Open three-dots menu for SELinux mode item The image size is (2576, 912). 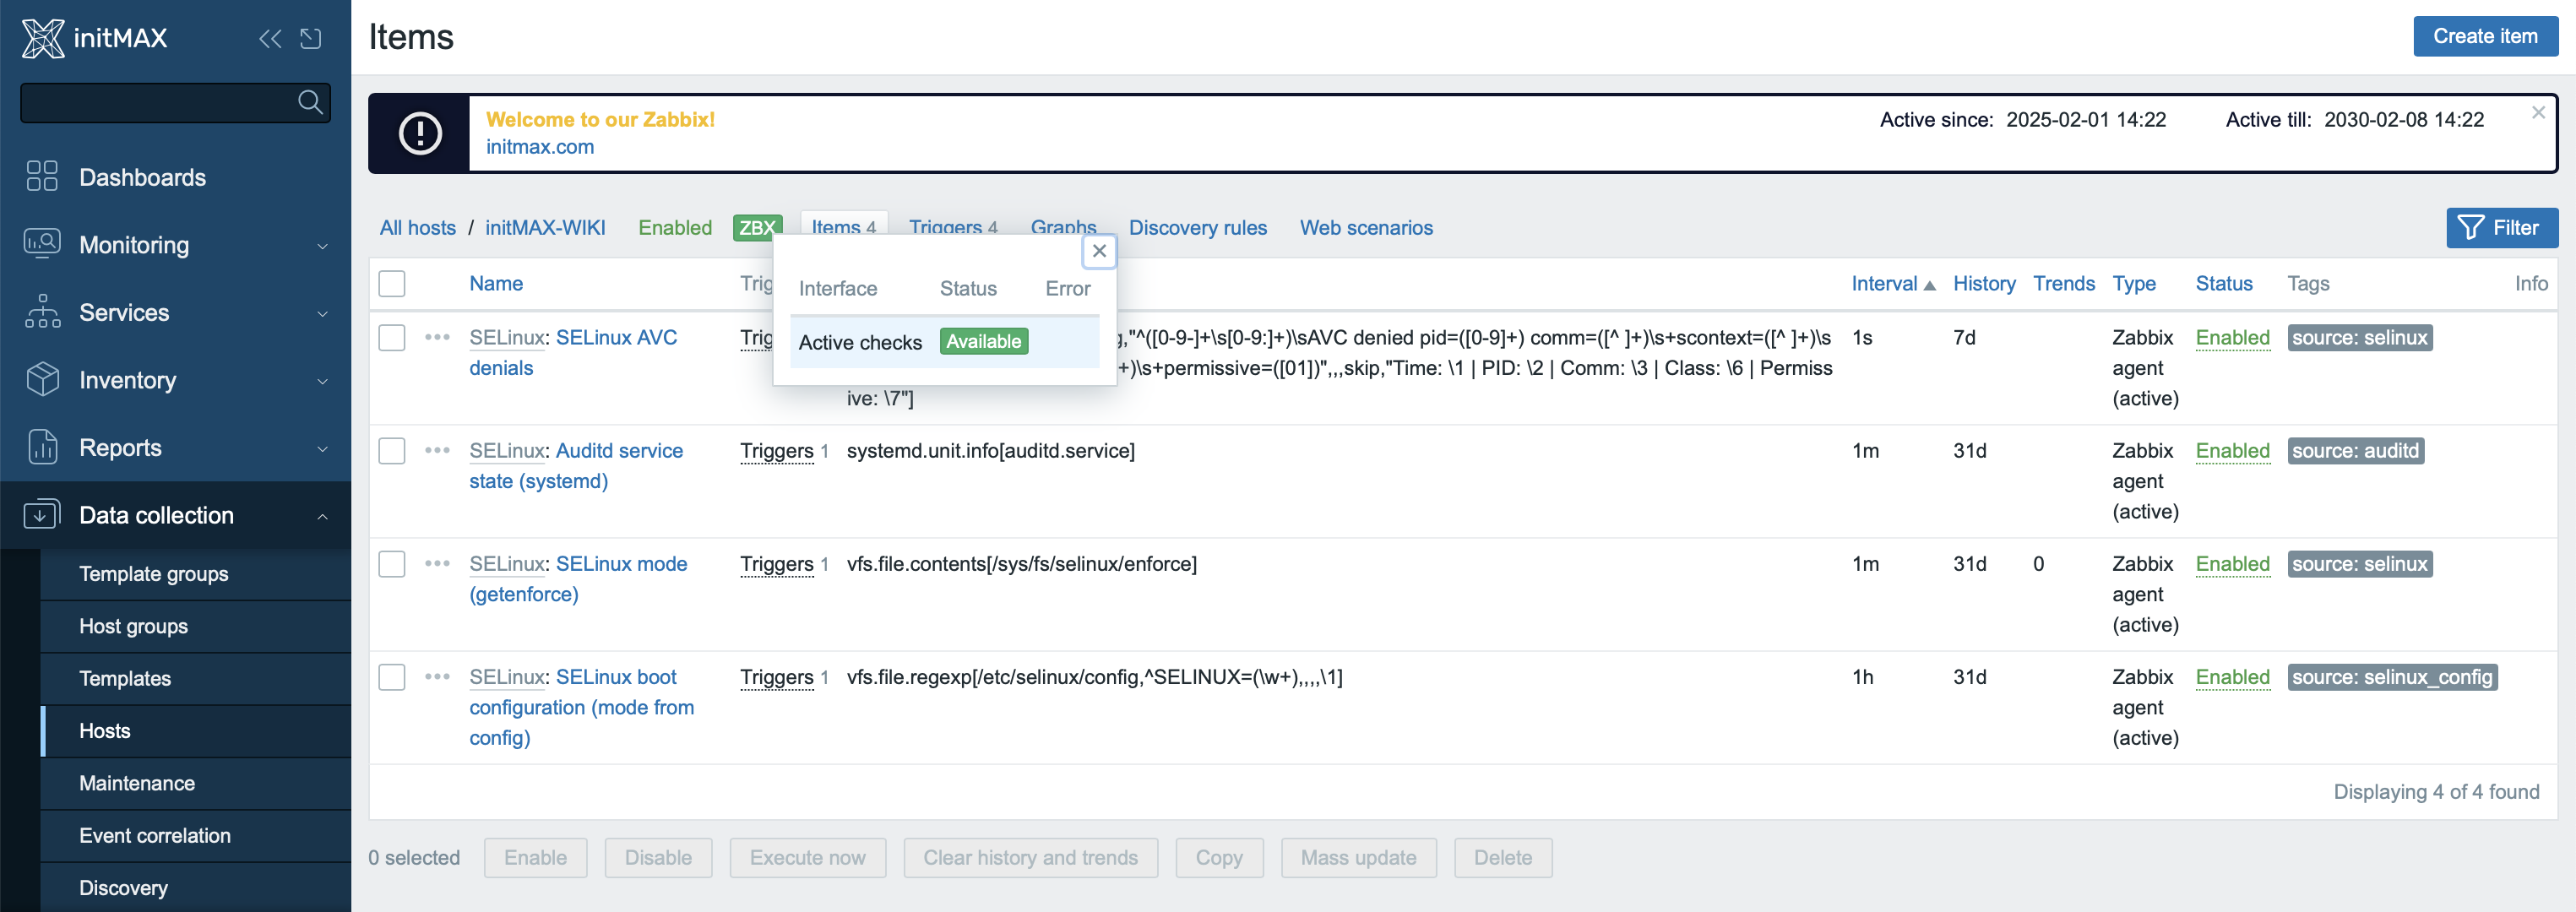tap(437, 563)
